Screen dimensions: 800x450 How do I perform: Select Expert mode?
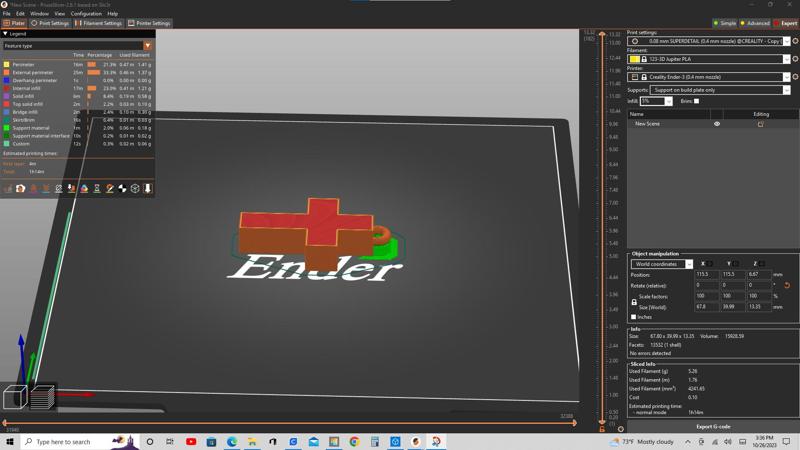tap(786, 23)
